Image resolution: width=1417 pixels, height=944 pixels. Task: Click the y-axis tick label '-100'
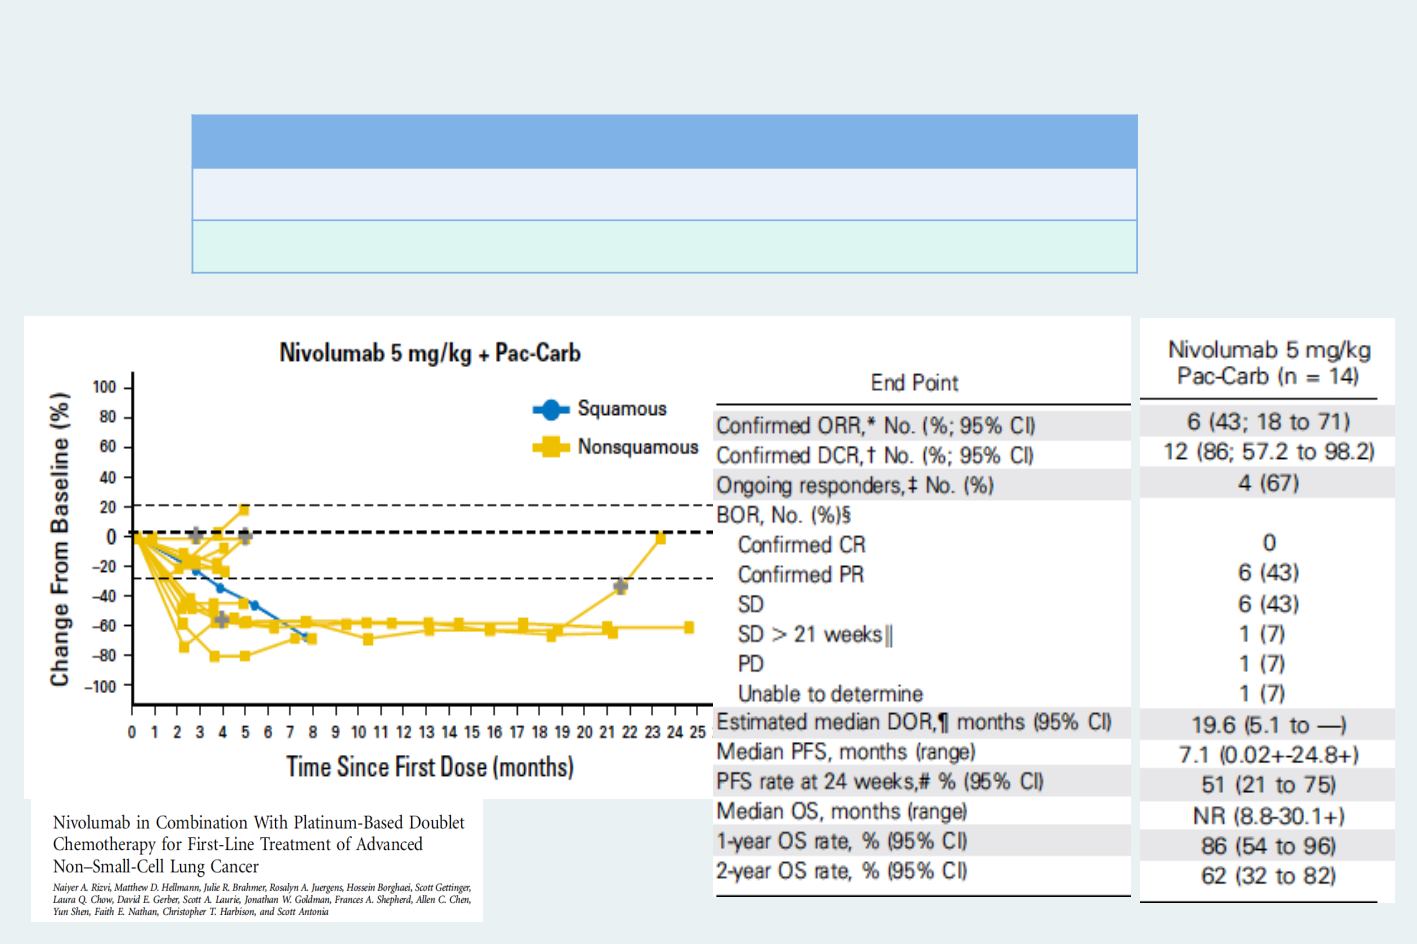(101, 687)
